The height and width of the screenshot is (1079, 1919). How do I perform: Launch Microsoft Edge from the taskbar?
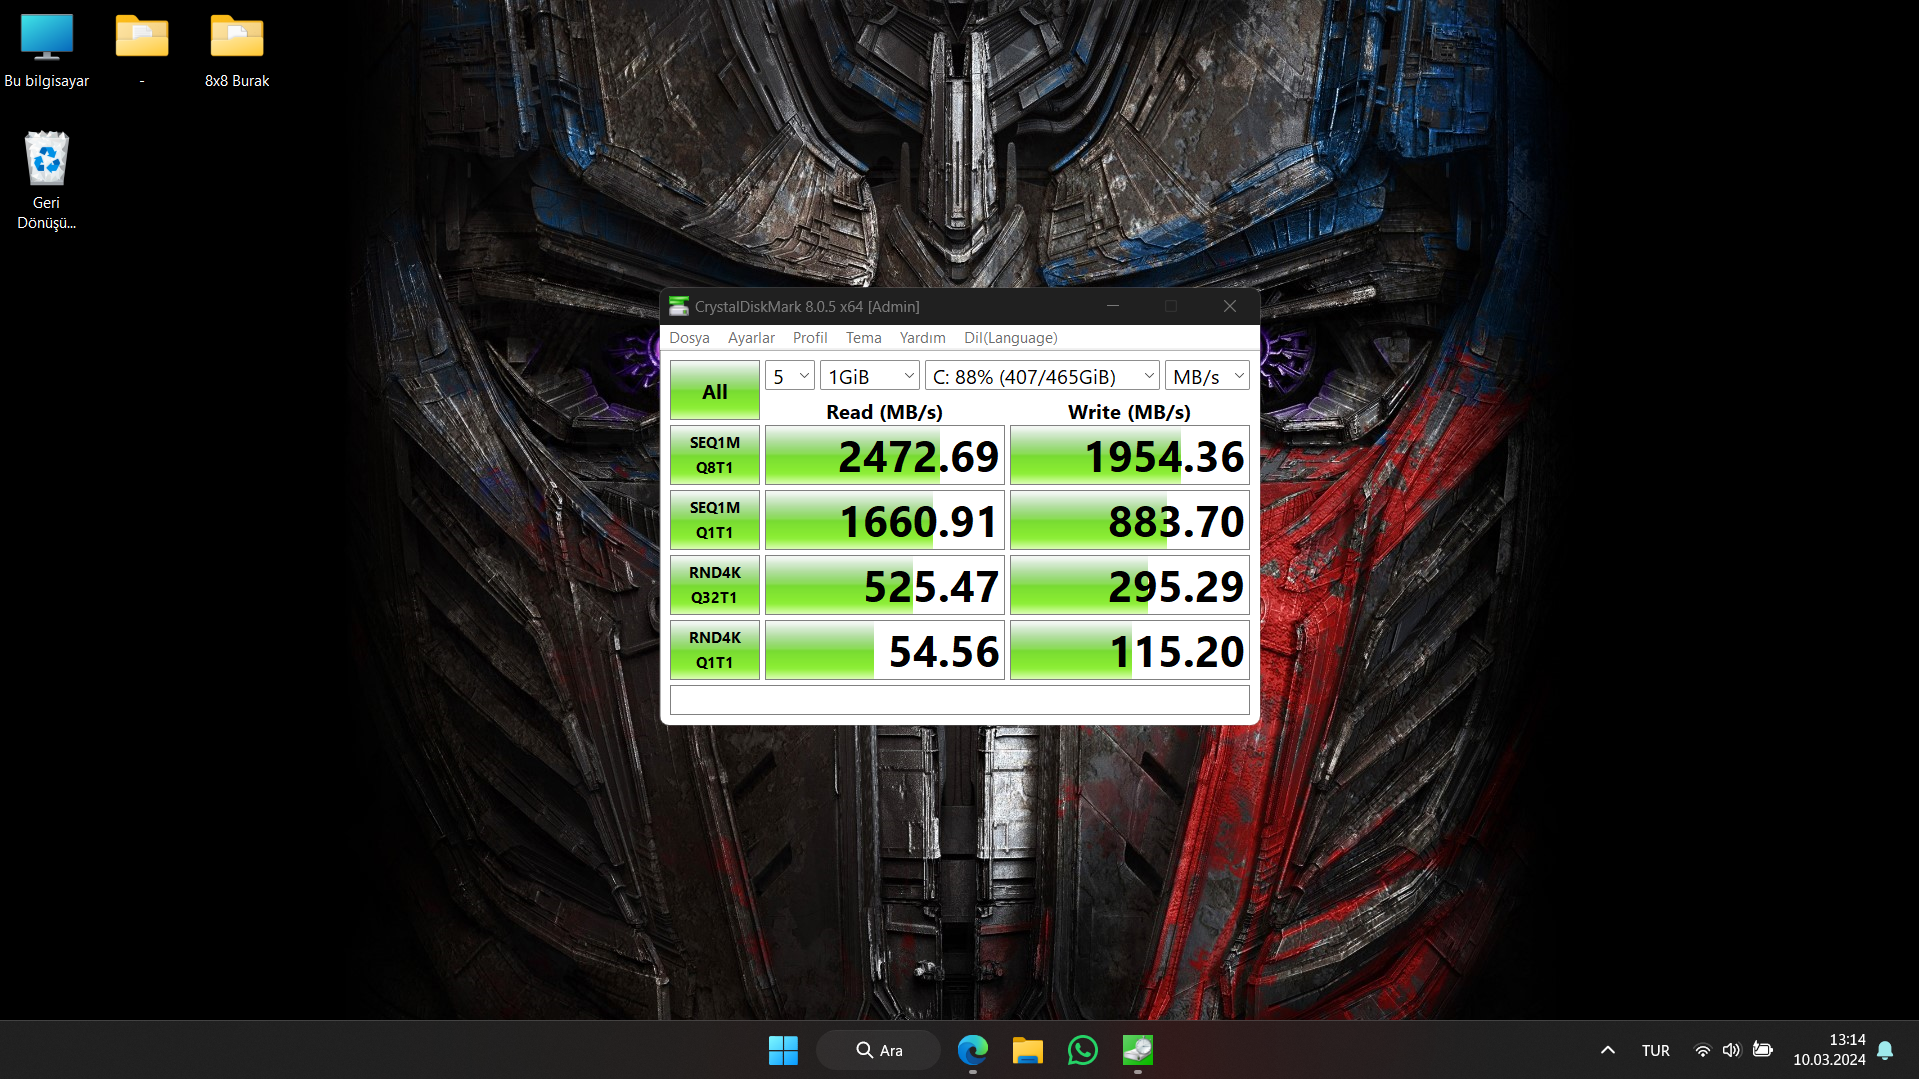pyautogui.click(x=972, y=1050)
